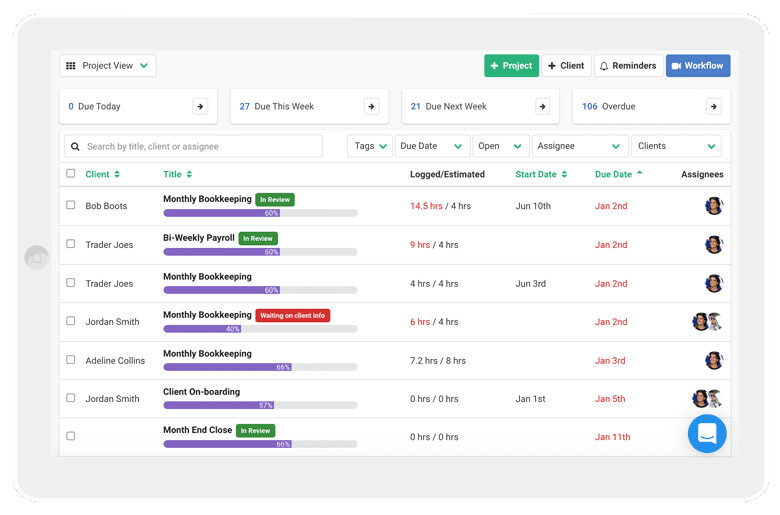This screenshot has height=515, width=780.
Task: Open the Bi-Weekly Payroll project
Action: 199,238
